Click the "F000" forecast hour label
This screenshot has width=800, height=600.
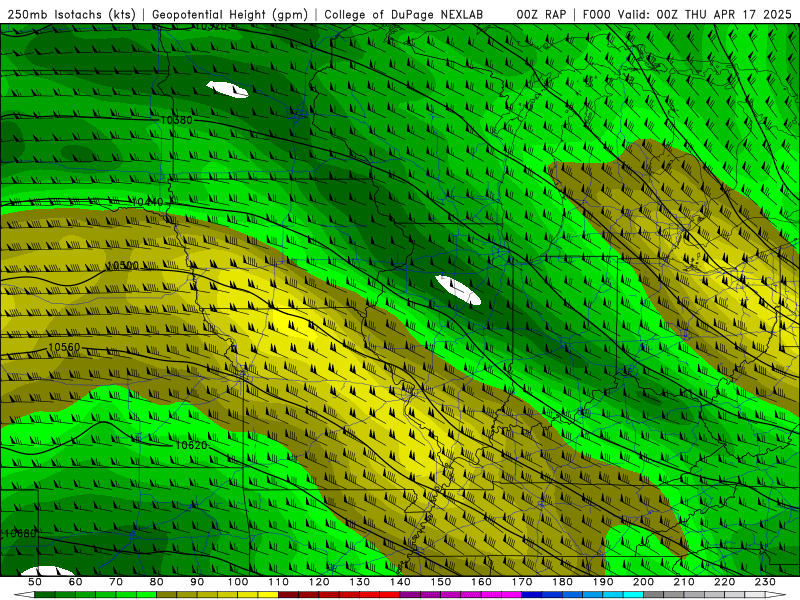click(x=597, y=14)
